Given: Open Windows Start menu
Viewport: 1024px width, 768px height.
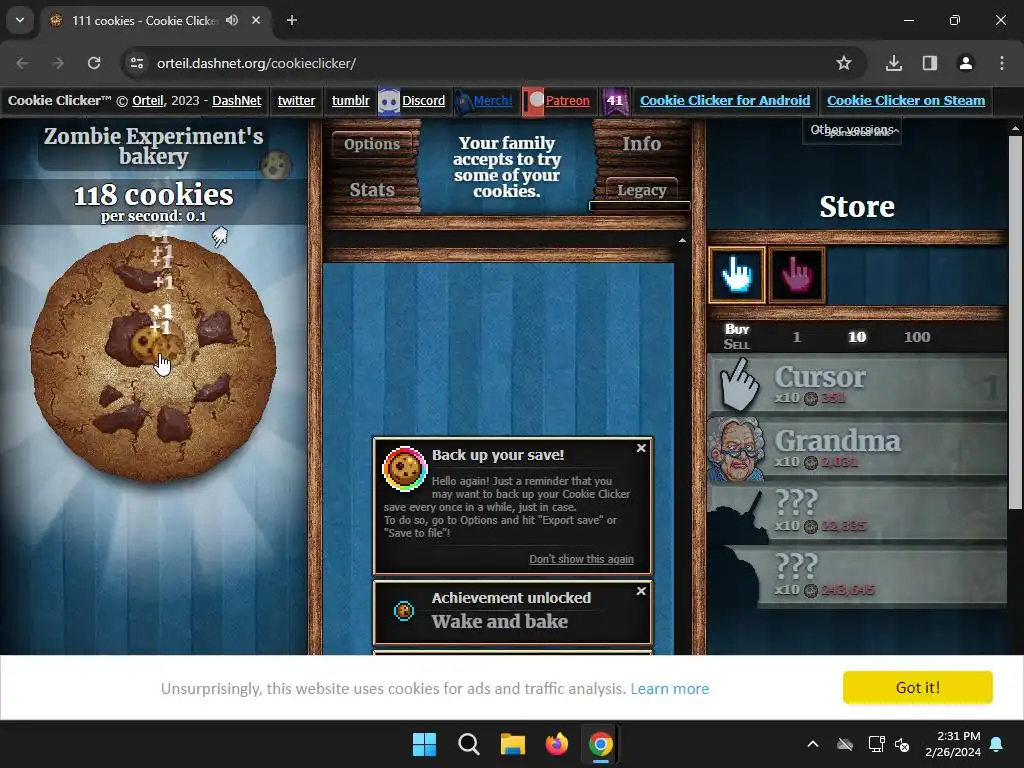Looking at the screenshot, I should click(424, 744).
